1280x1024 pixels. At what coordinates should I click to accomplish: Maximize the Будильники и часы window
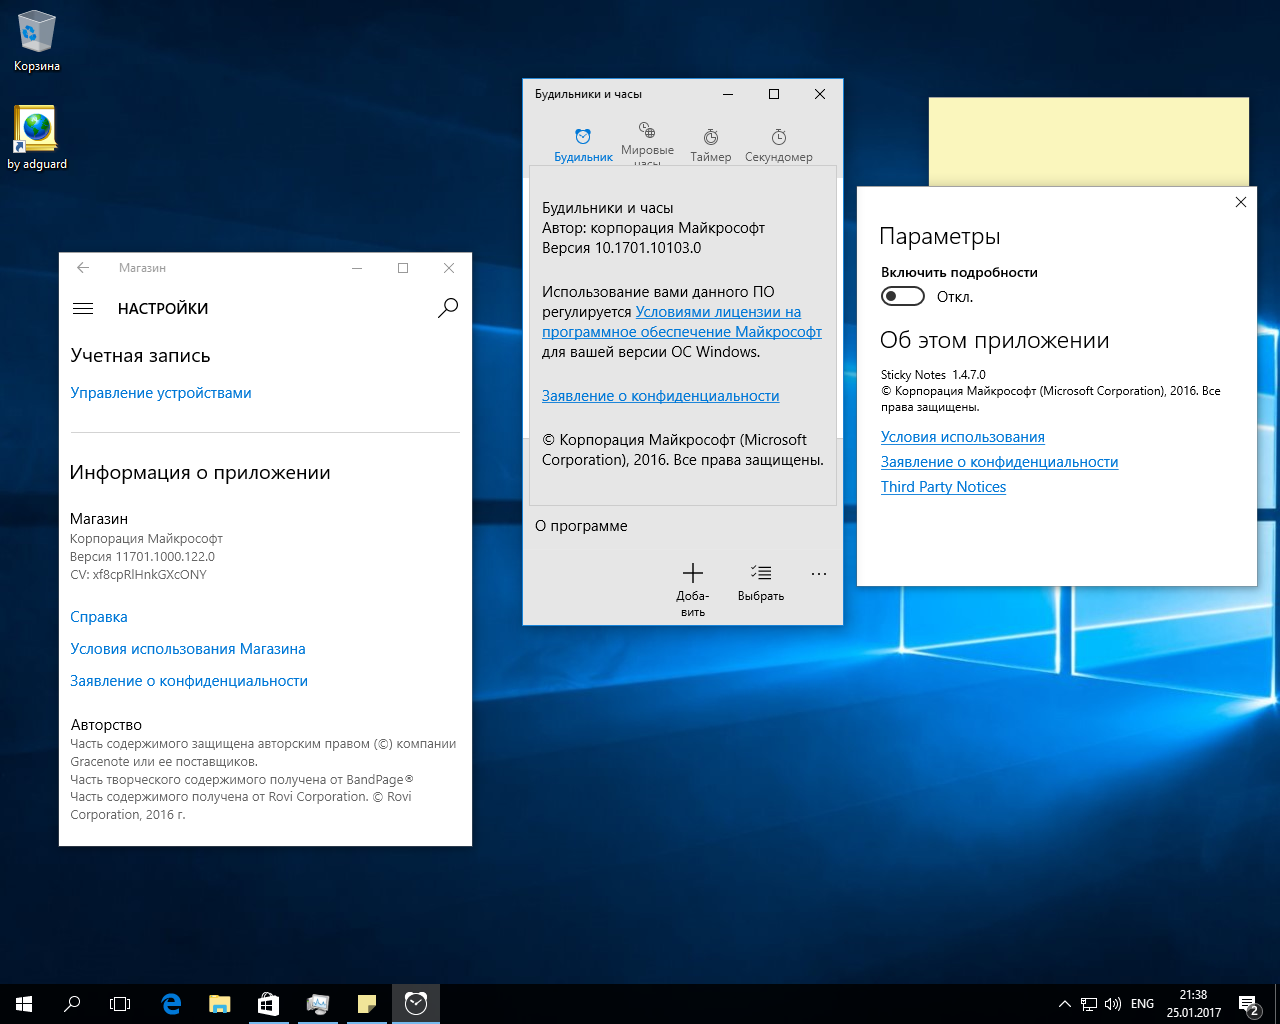pyautogui.click(x=773, y=94)
